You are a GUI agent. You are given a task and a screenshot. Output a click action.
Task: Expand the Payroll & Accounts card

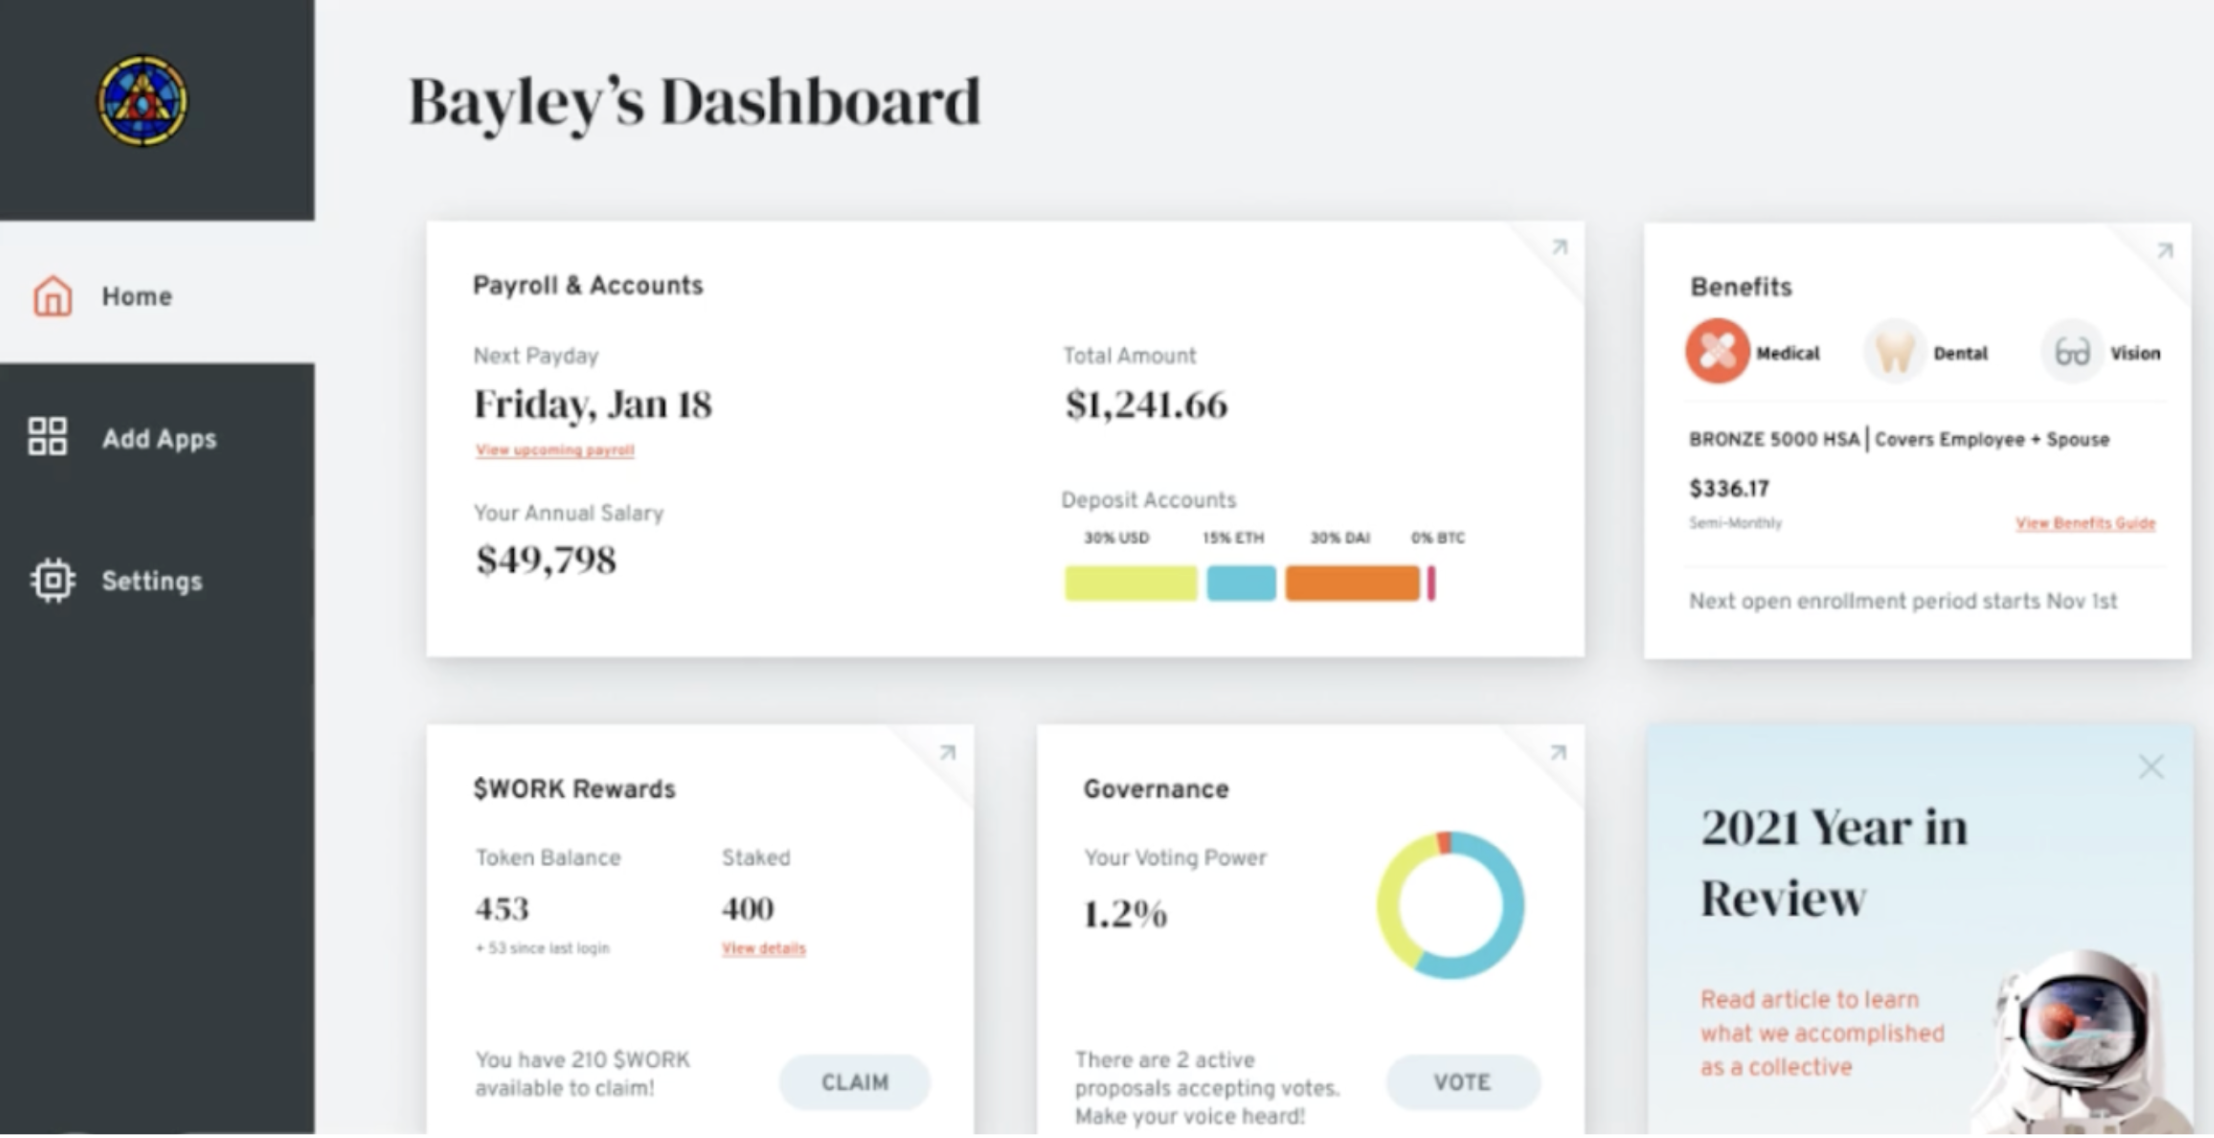1559,247
